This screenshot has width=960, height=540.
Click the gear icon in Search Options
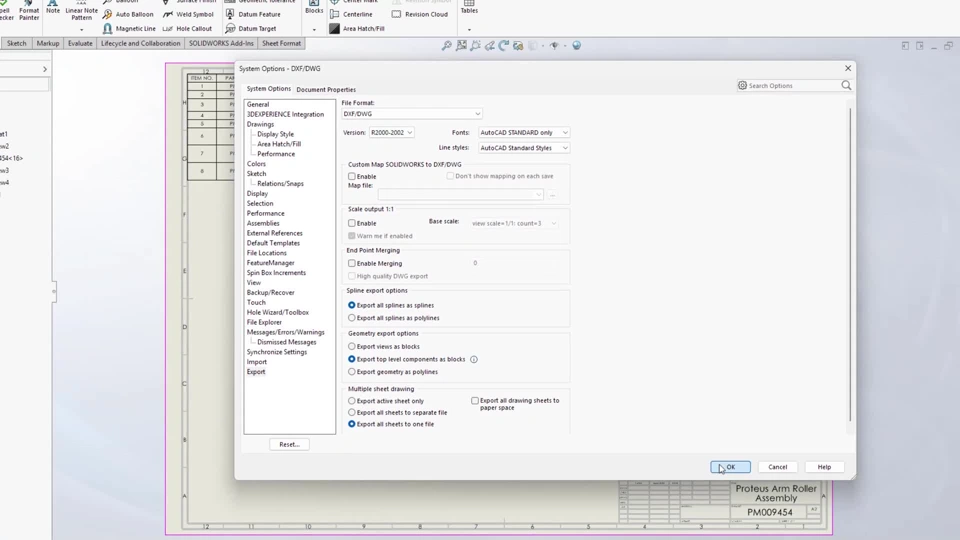coord(742,86)
